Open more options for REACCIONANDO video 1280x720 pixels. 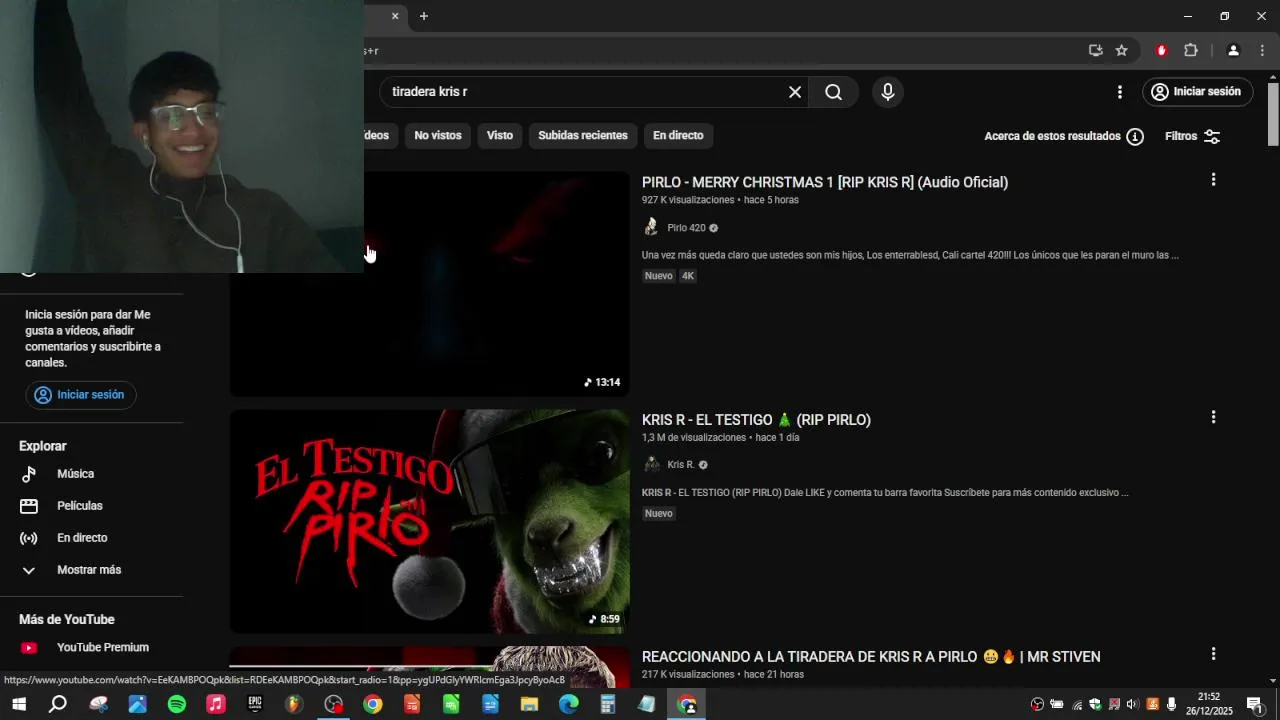coord(1213,654)
